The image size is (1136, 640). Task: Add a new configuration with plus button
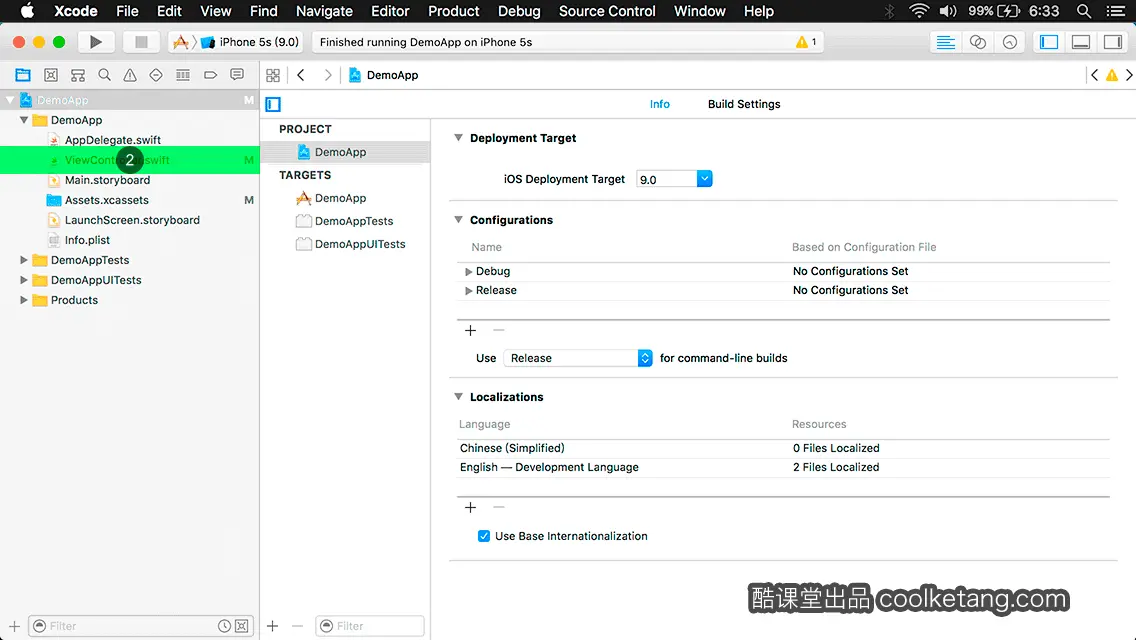pos(470,331)
